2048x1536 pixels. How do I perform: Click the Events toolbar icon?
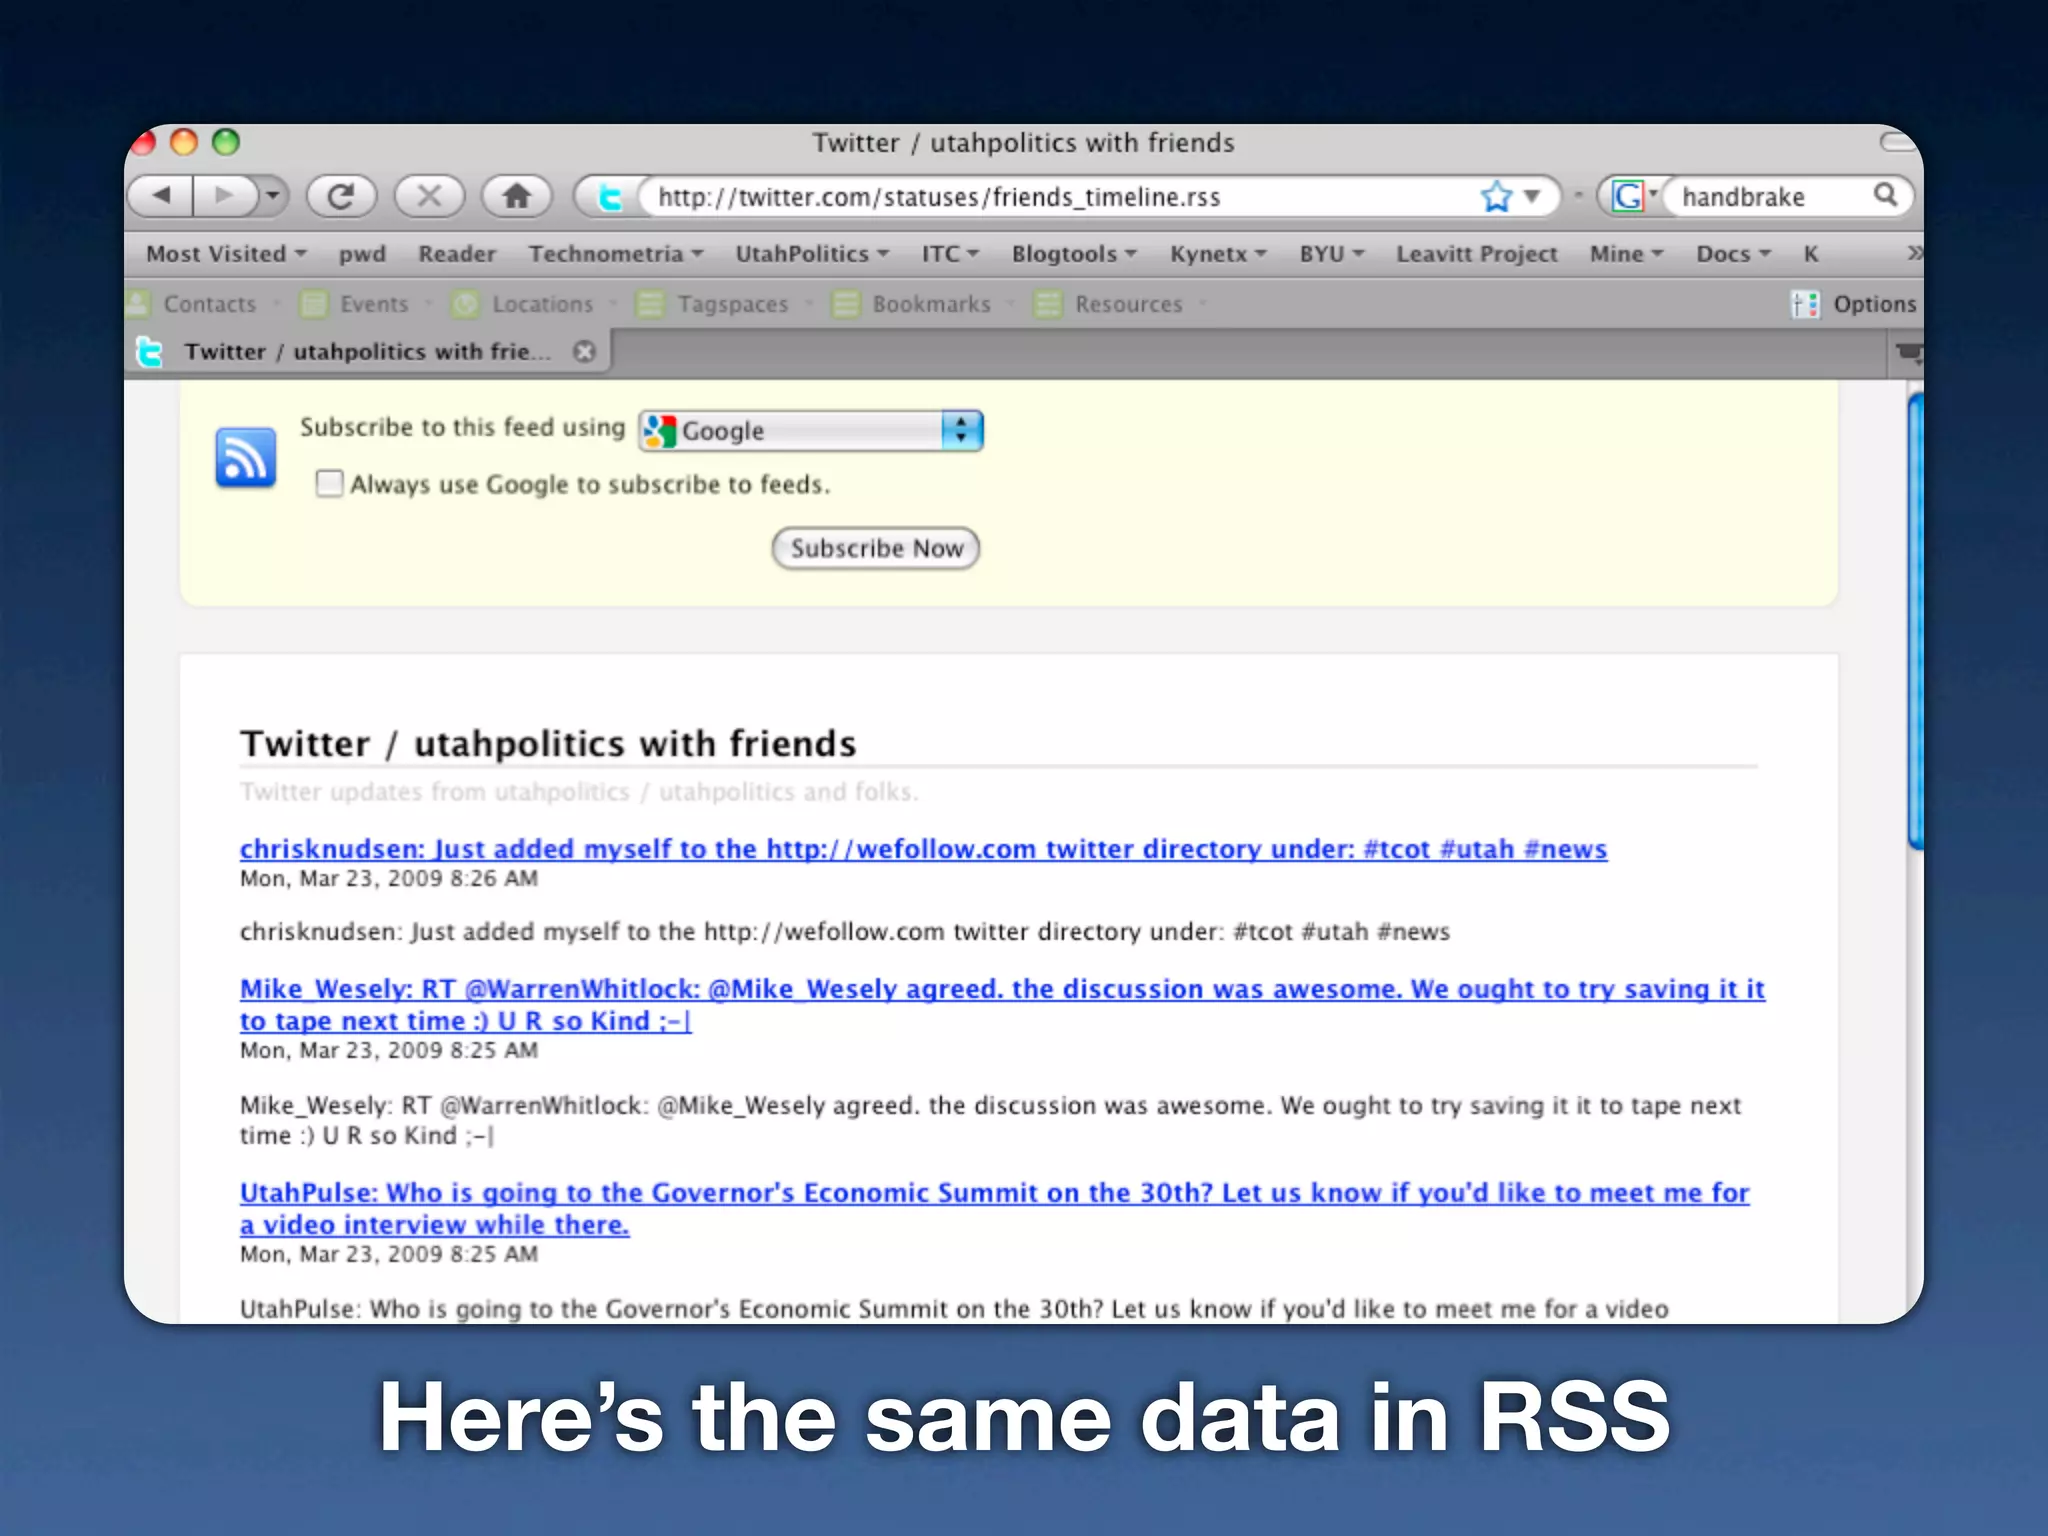[314, 303]
